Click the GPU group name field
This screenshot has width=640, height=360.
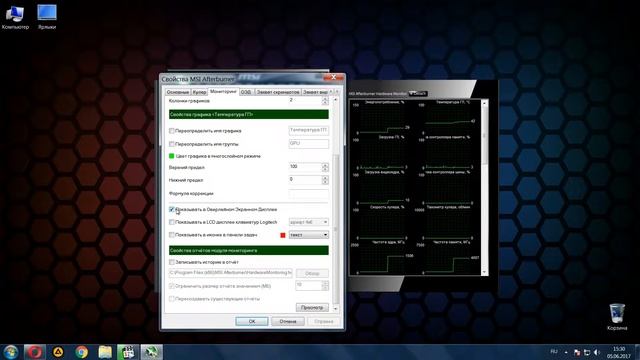[x=309, y=144]
